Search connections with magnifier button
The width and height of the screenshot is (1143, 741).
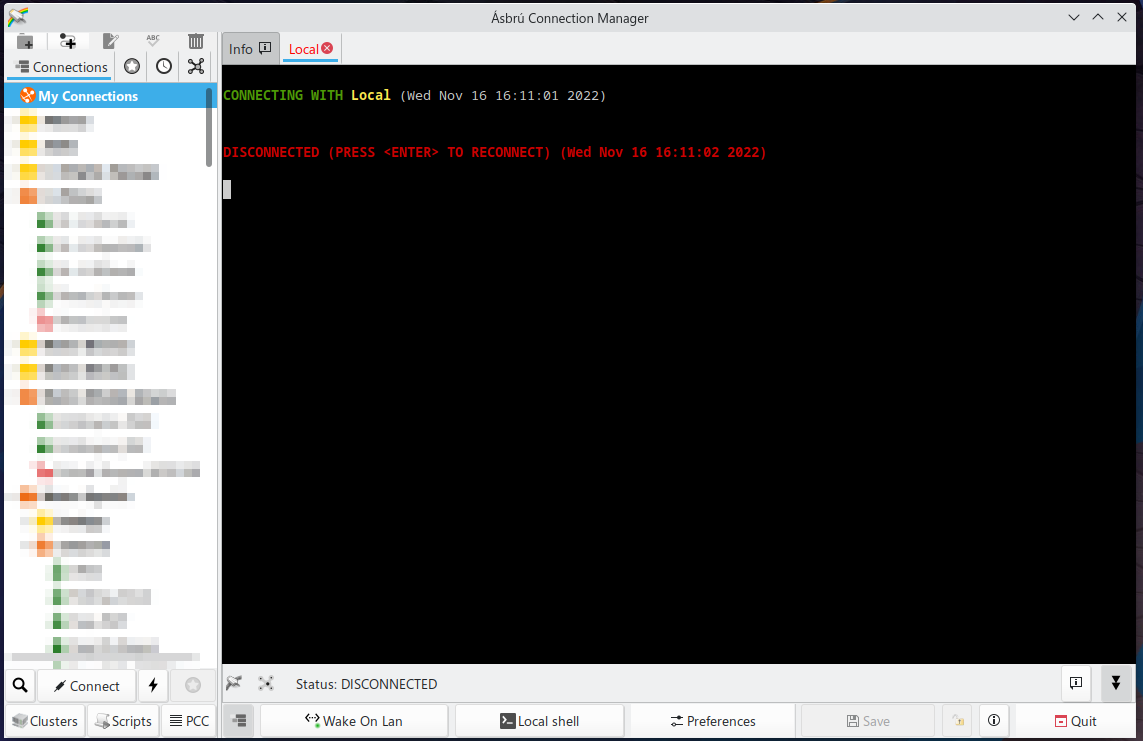coord(20,686)
